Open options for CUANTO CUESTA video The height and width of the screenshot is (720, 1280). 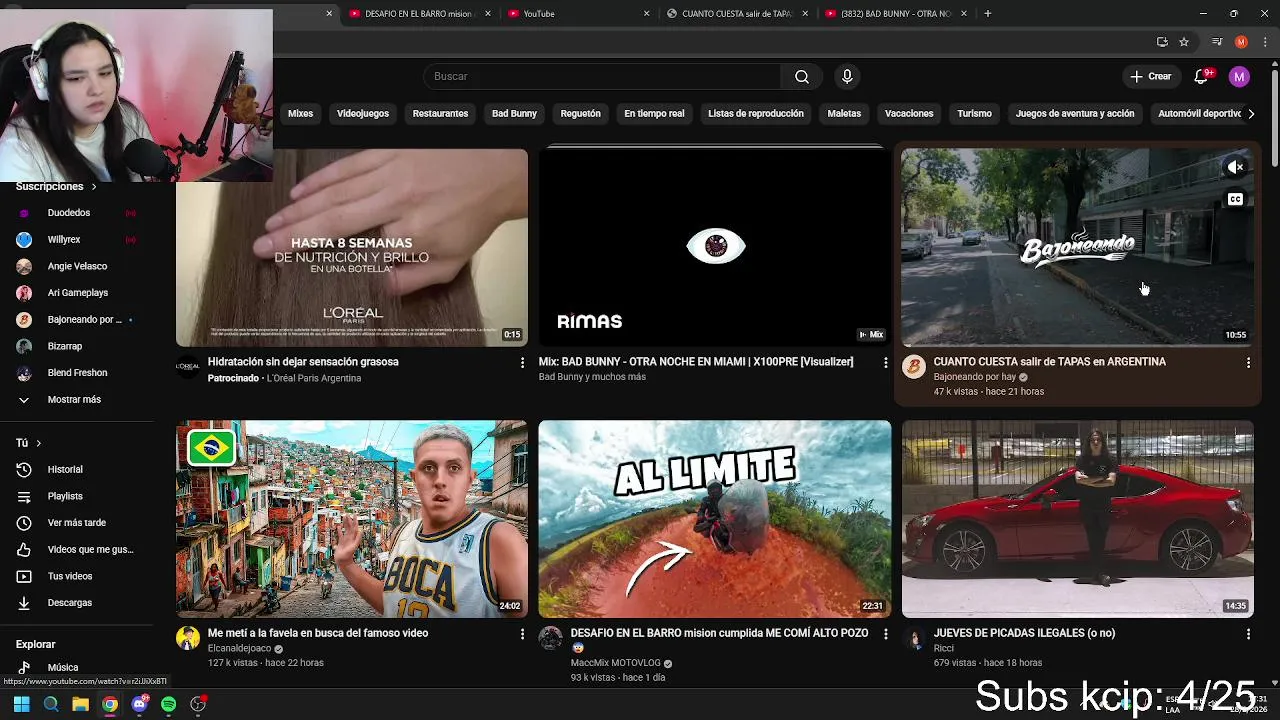click(x=1248, y=362)
